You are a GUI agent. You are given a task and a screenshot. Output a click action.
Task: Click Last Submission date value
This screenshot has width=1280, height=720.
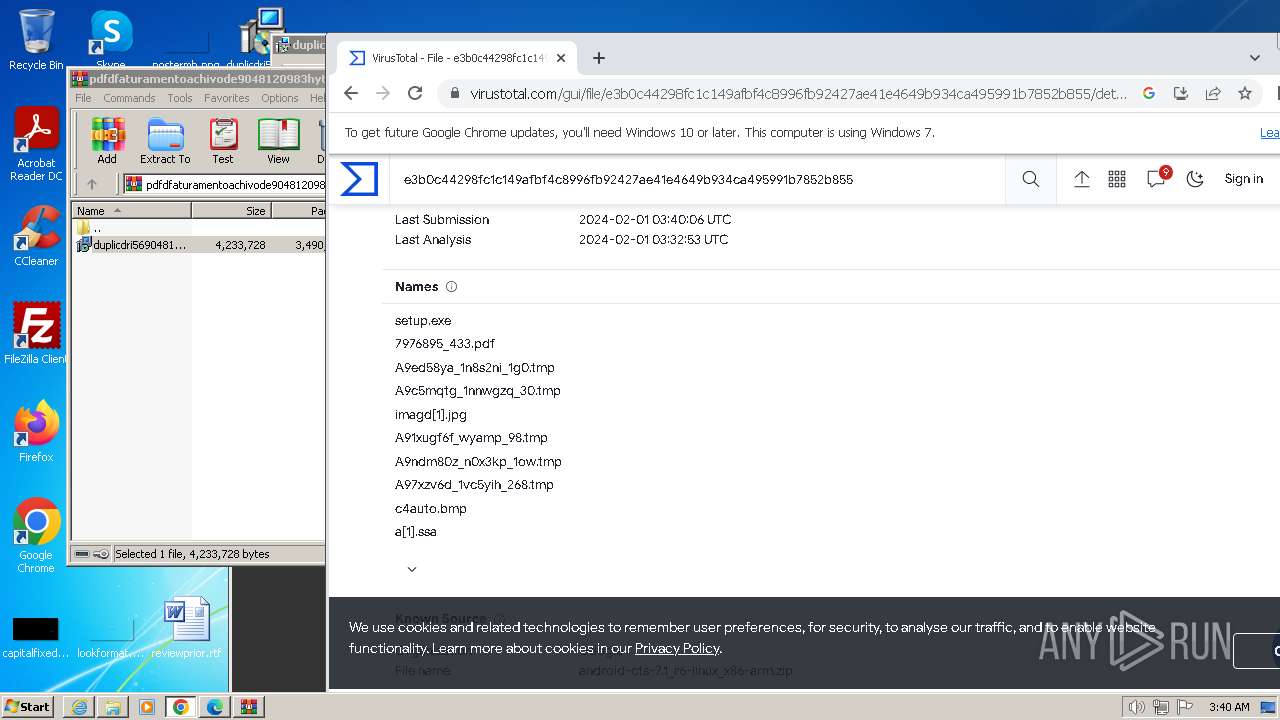(x=655, y=220)
